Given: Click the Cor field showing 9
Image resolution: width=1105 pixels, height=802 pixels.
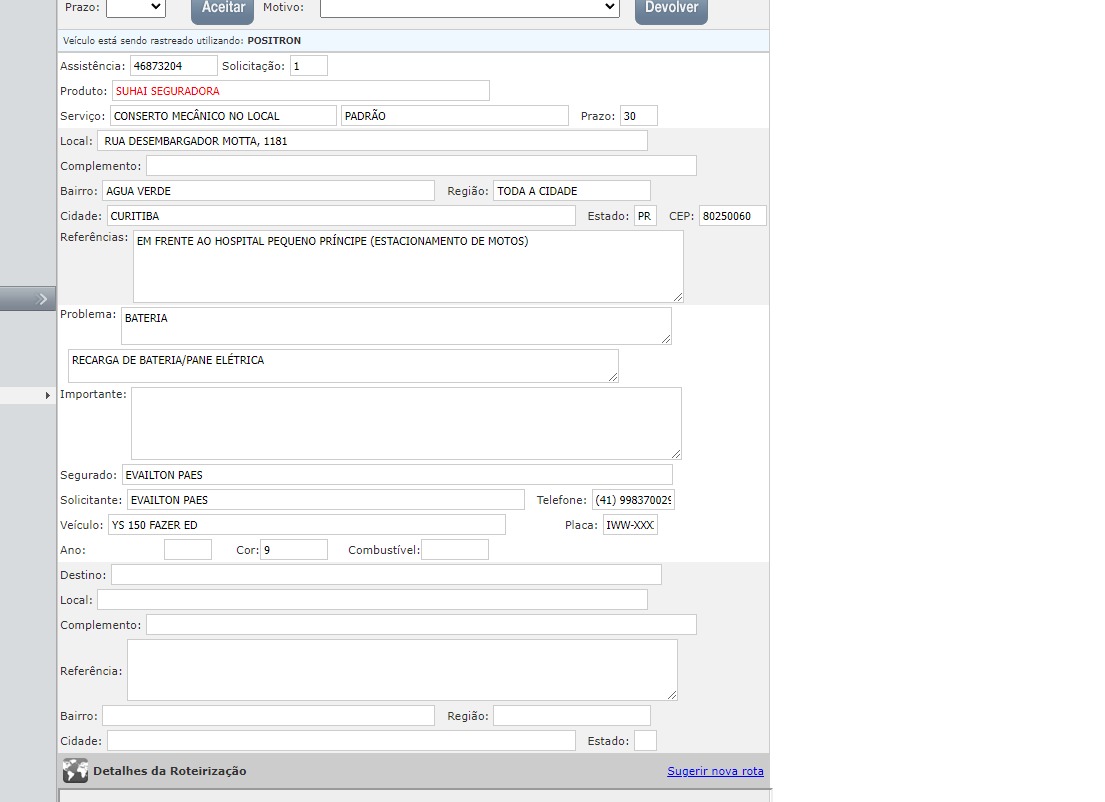Looking at the screenshot, I should click(x=294, y=550).
